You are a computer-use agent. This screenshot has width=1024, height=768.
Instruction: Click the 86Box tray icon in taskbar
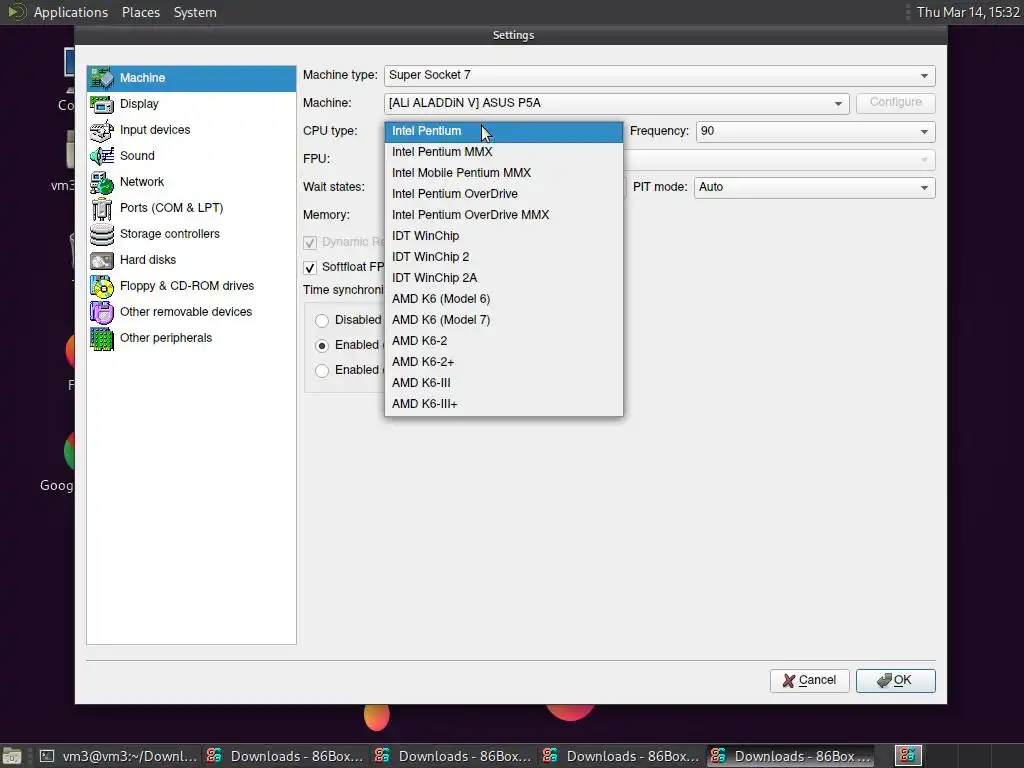[x=908, y=756]
